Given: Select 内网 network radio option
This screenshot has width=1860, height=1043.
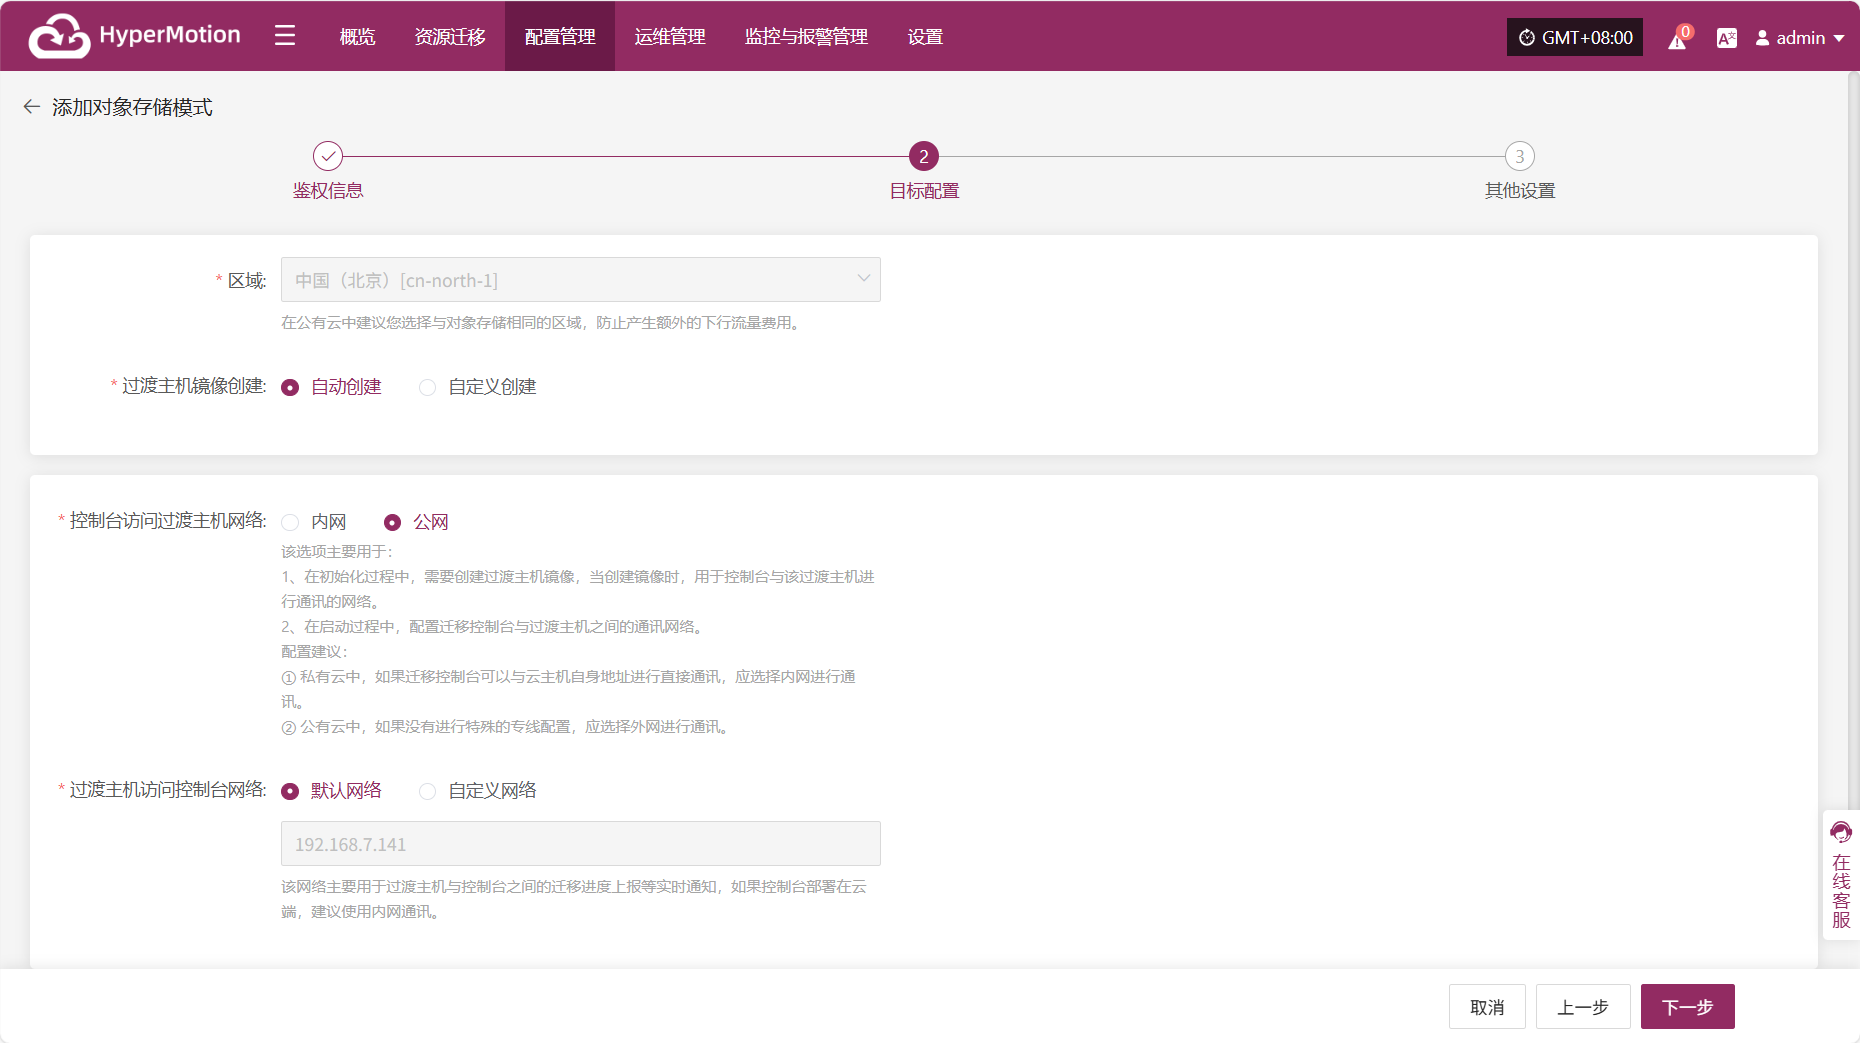Looking at the screenshot, I should click(x=314, y=522).
